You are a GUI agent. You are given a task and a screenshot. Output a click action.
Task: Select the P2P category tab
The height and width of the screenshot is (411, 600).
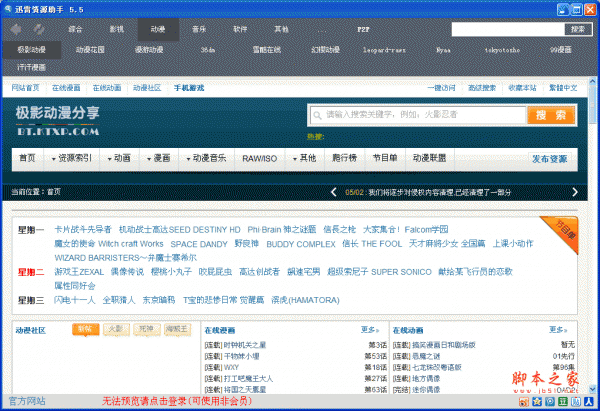coord(363,29)
